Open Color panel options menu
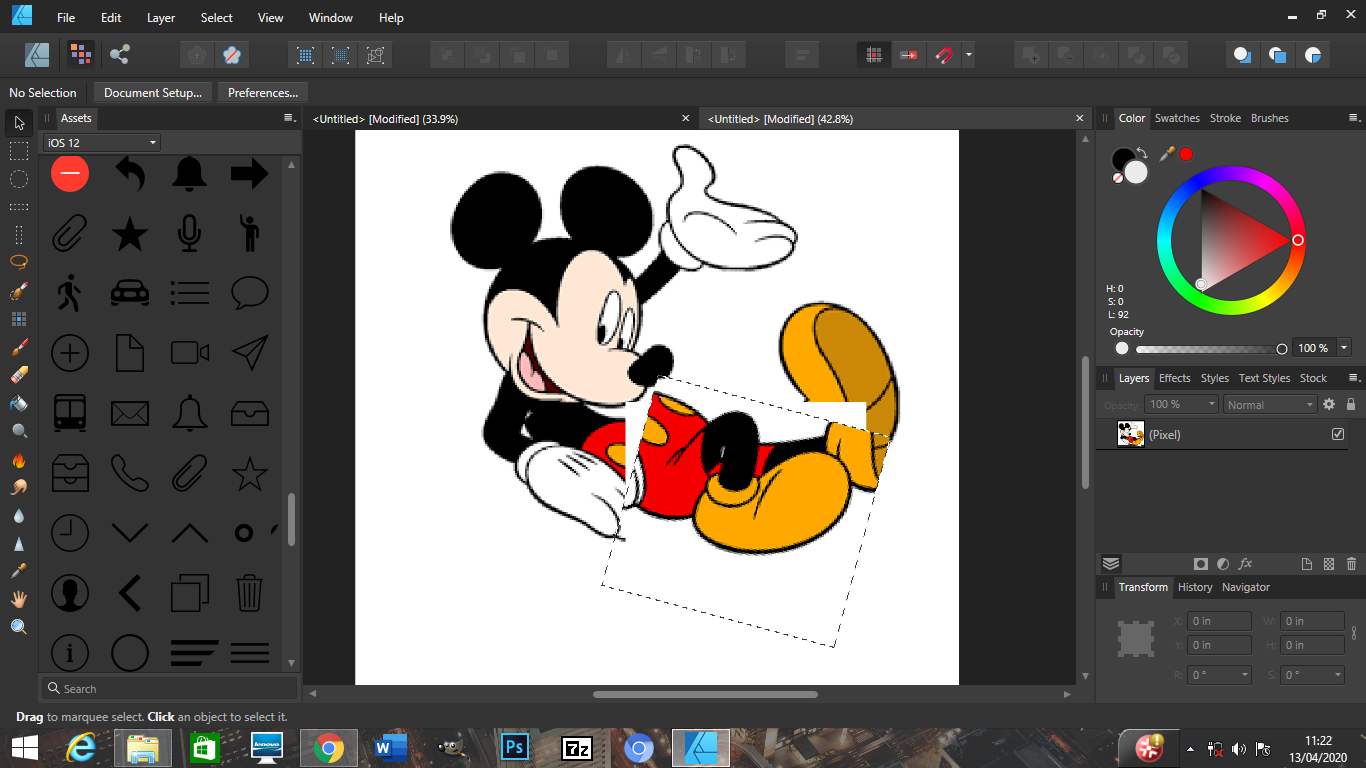The width and height of the screenshot is (1366, 768). [x=1354, y=118]
